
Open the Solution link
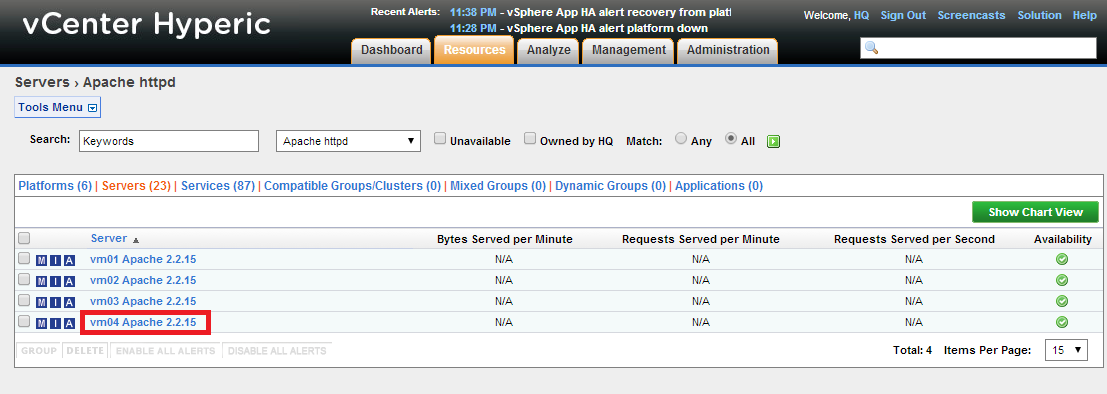[1039, 16]
